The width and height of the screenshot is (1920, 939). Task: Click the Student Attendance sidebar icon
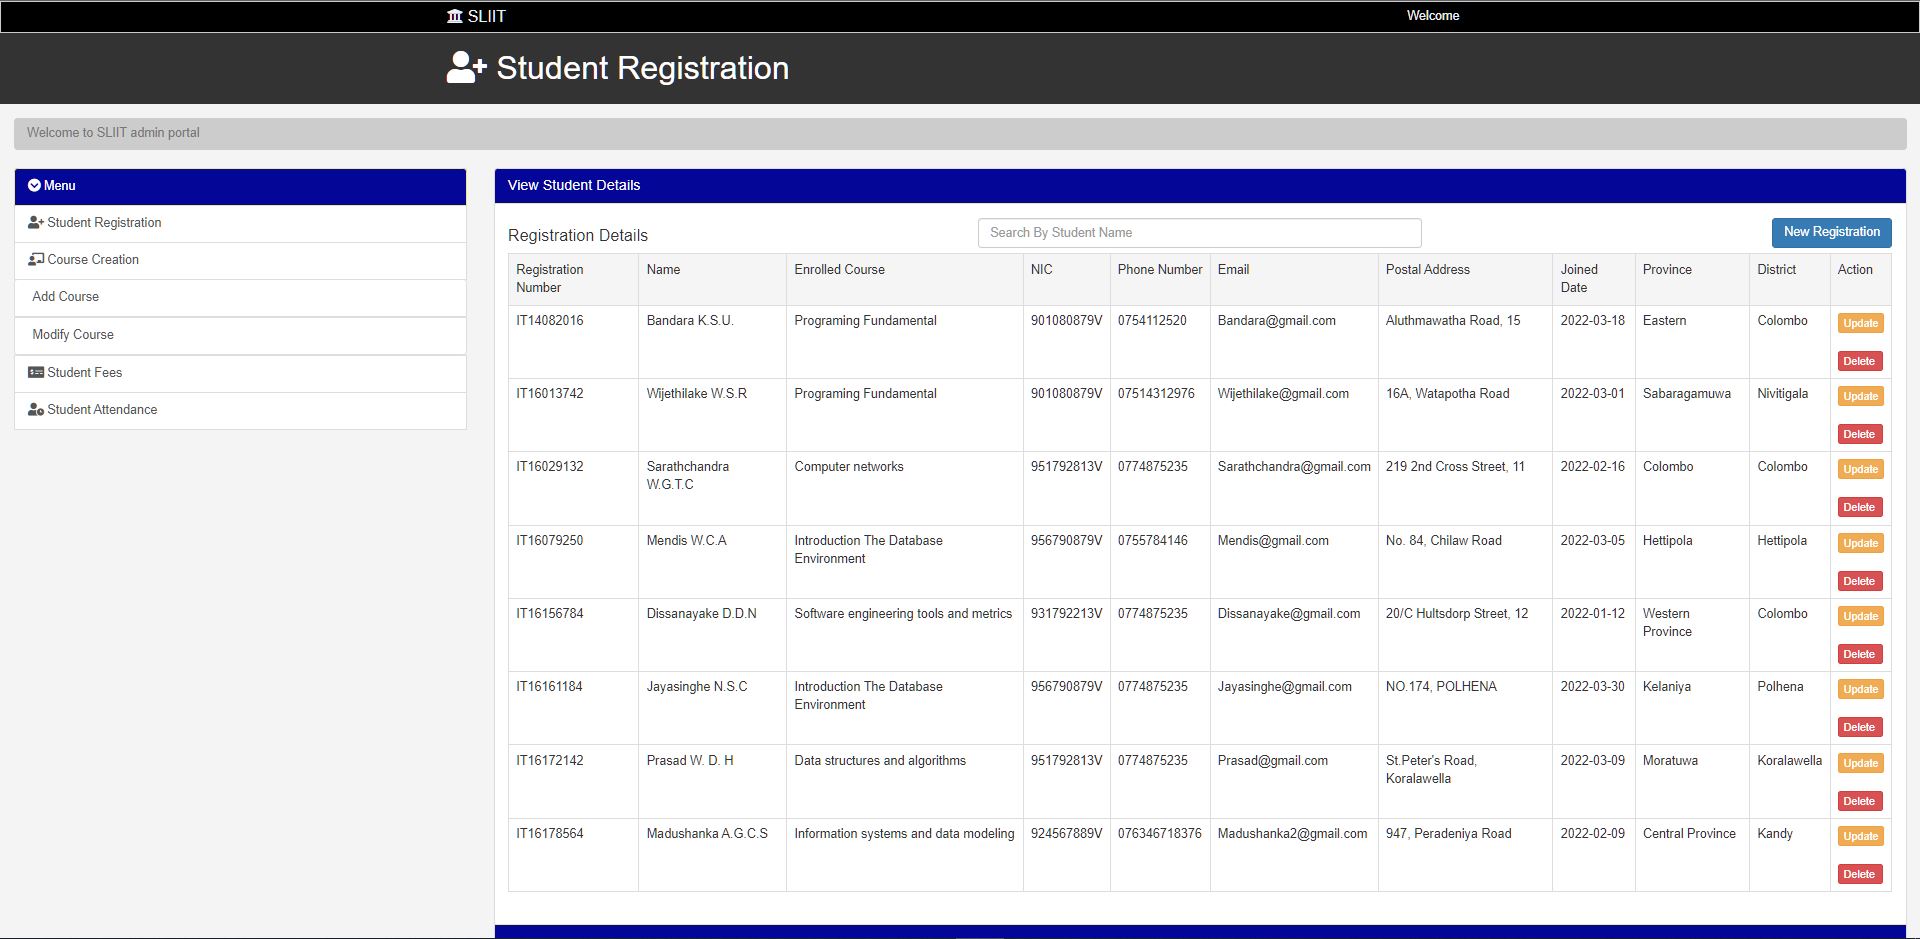[36, 410]
